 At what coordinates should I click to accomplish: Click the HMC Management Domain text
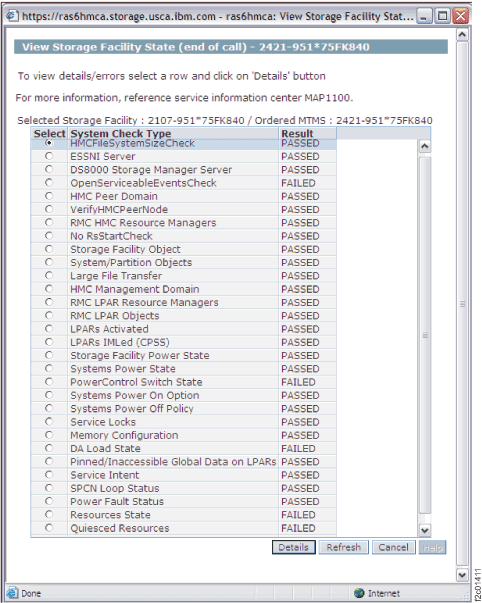tap(135, 289)
